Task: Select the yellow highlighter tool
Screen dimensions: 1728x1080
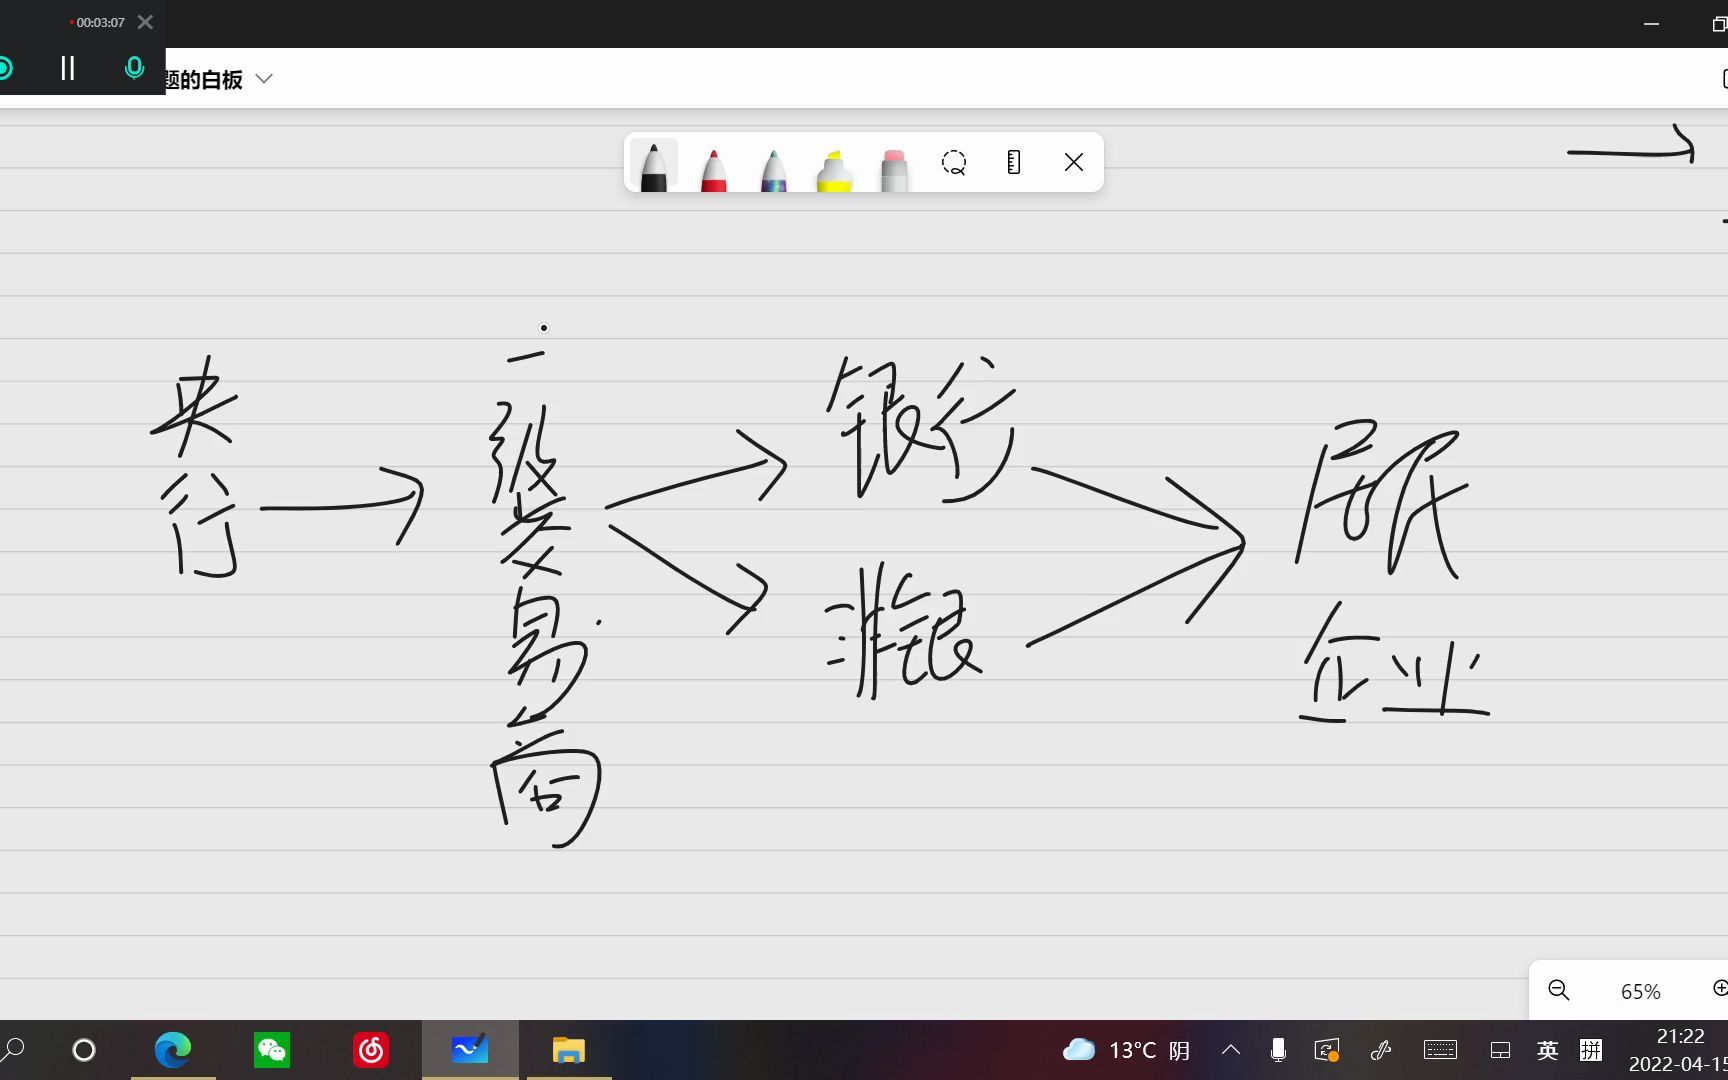Action: 834,168
